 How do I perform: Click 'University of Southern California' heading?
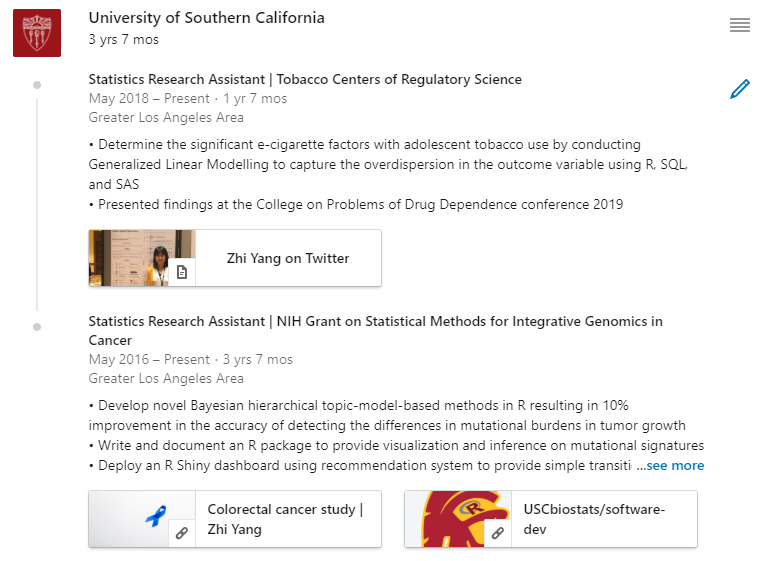[207, 18]
